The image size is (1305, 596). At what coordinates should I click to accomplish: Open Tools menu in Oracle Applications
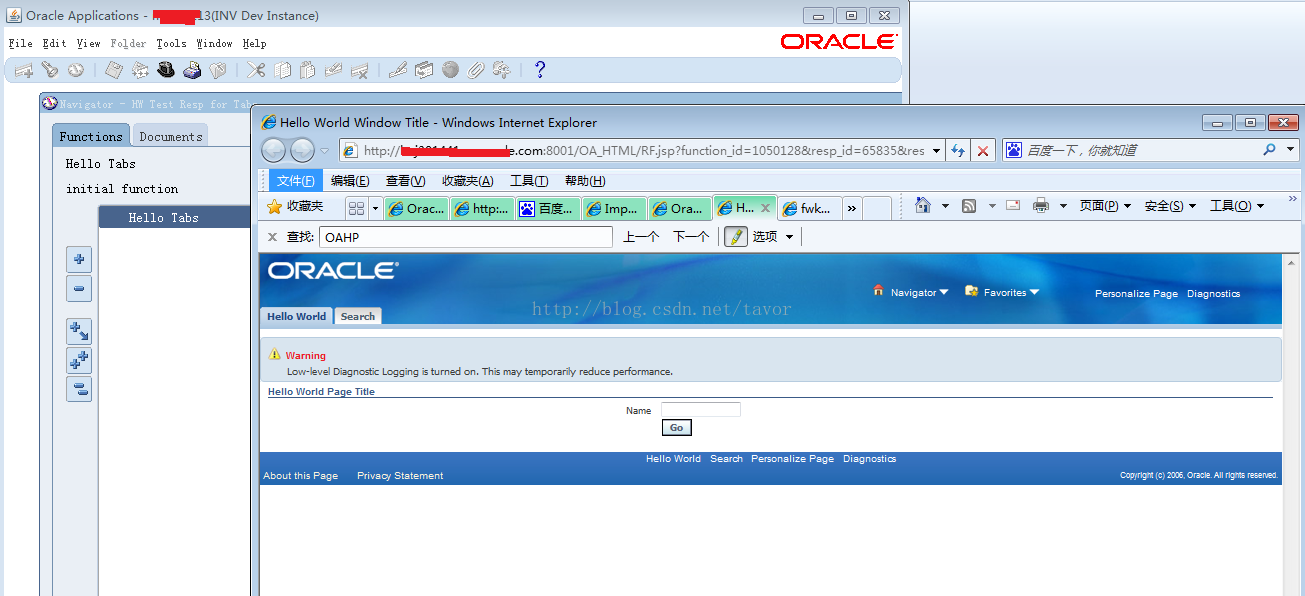pyautogui.click(x=171, y=43)
